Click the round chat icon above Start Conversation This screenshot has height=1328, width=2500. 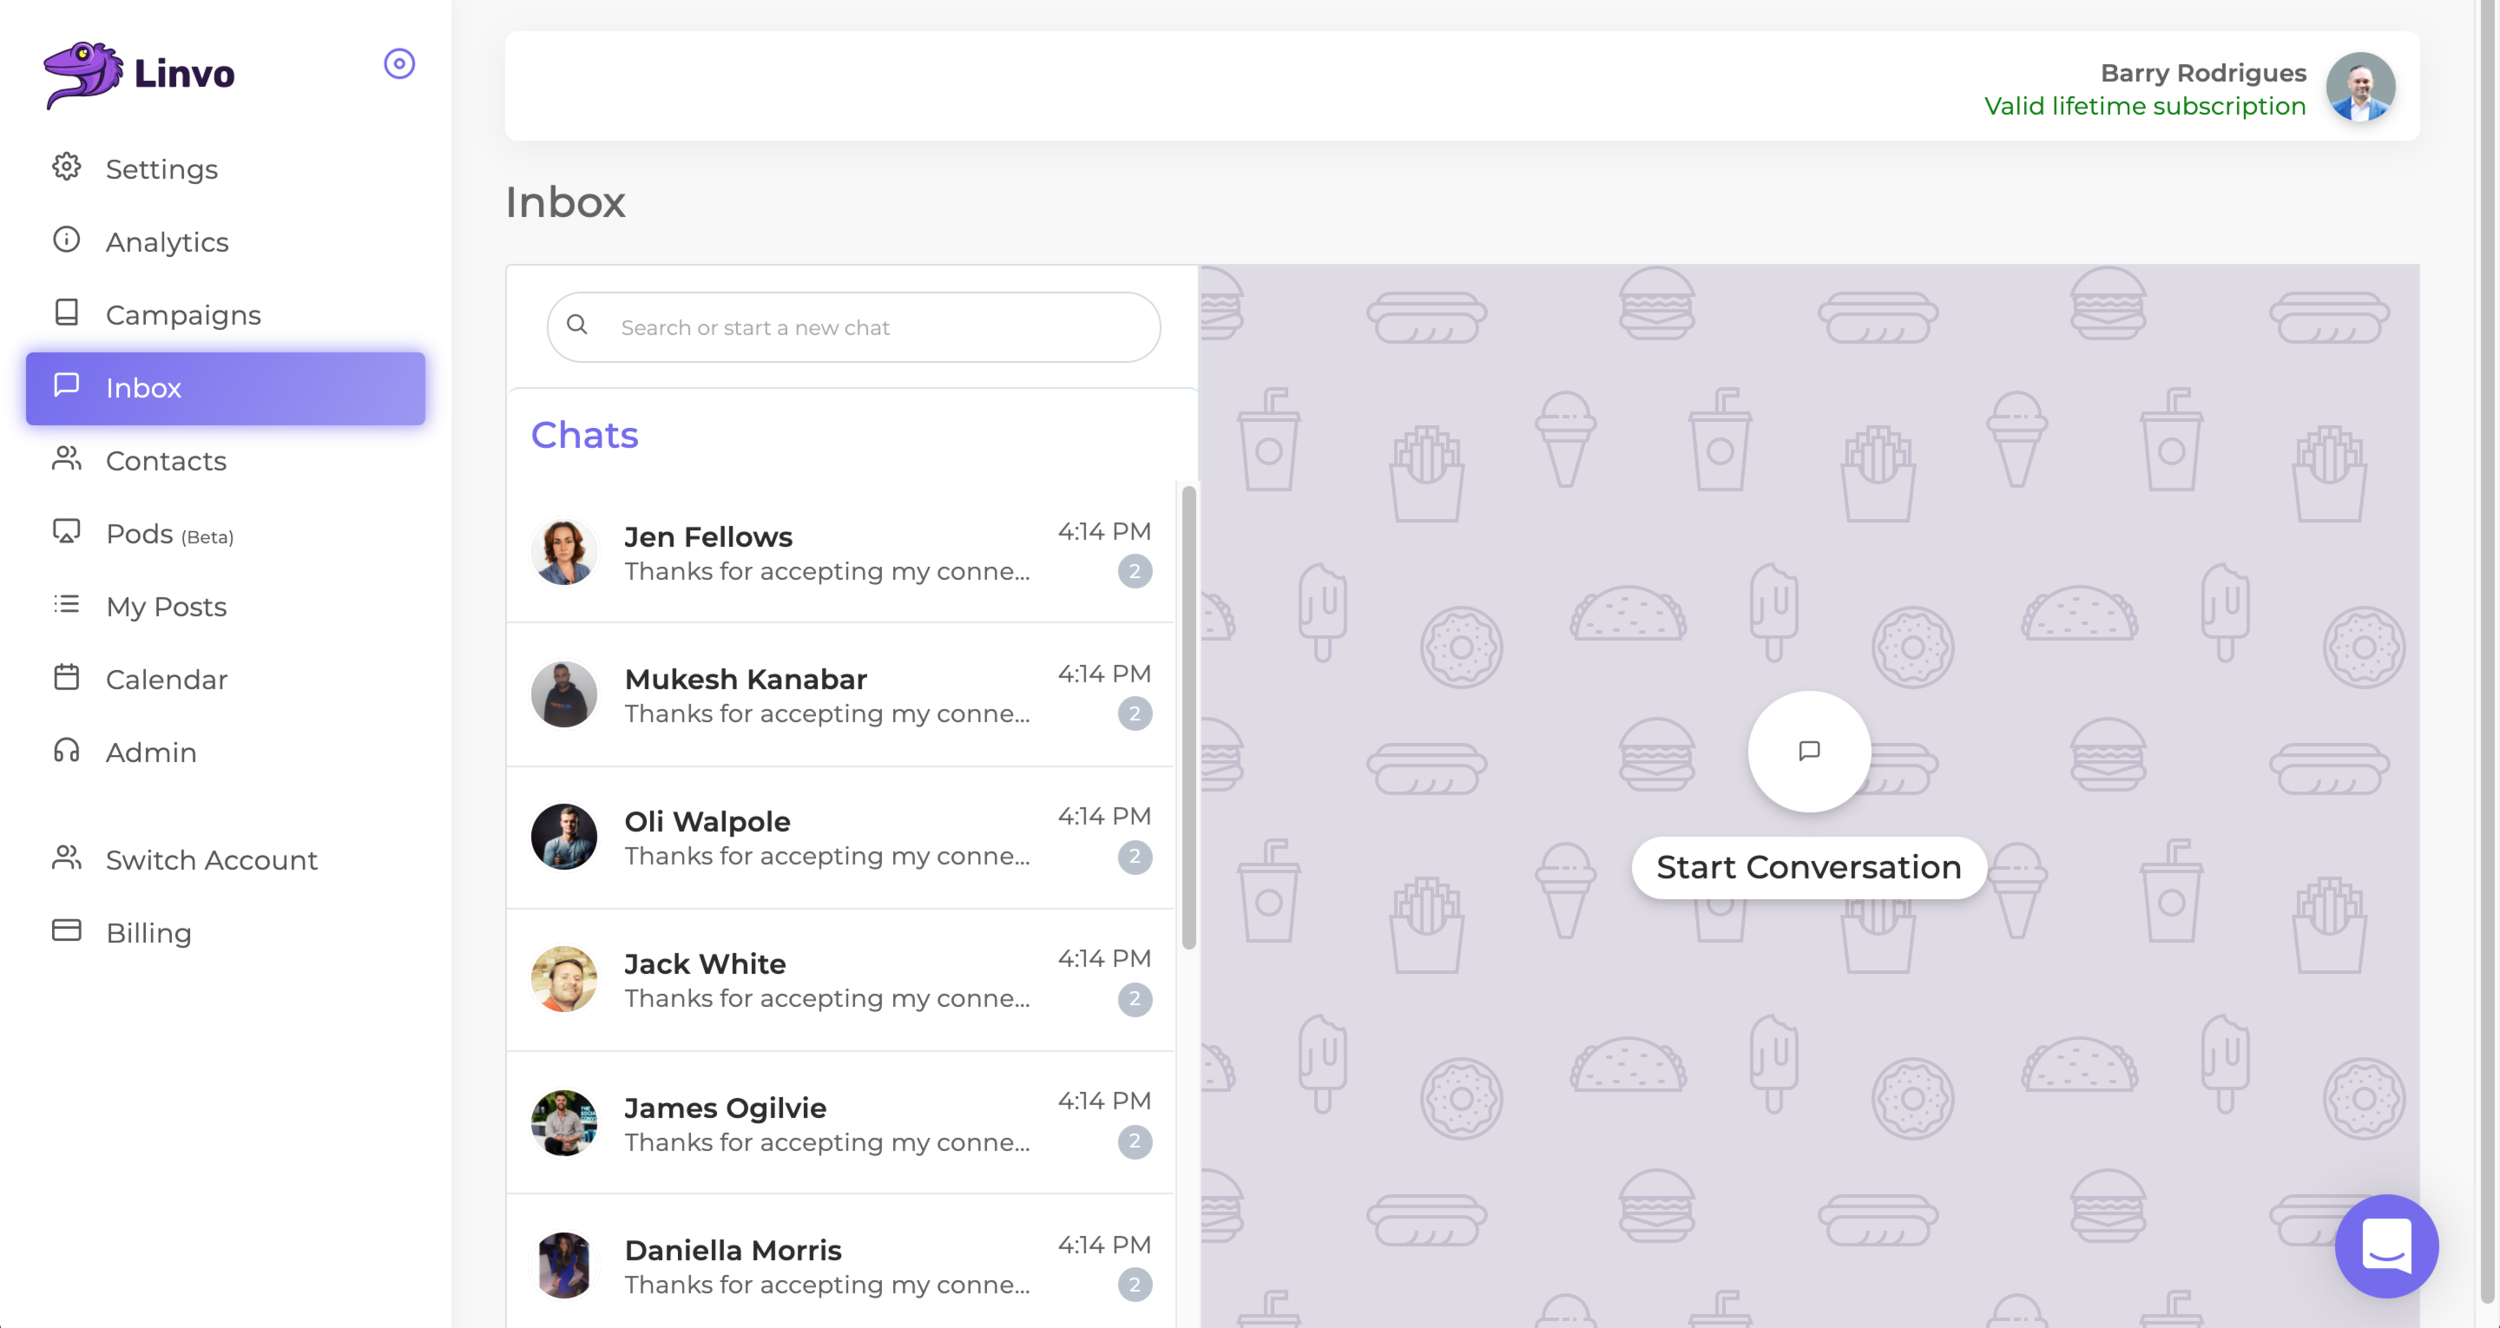pyautogui.click(x=1808, y=751)
